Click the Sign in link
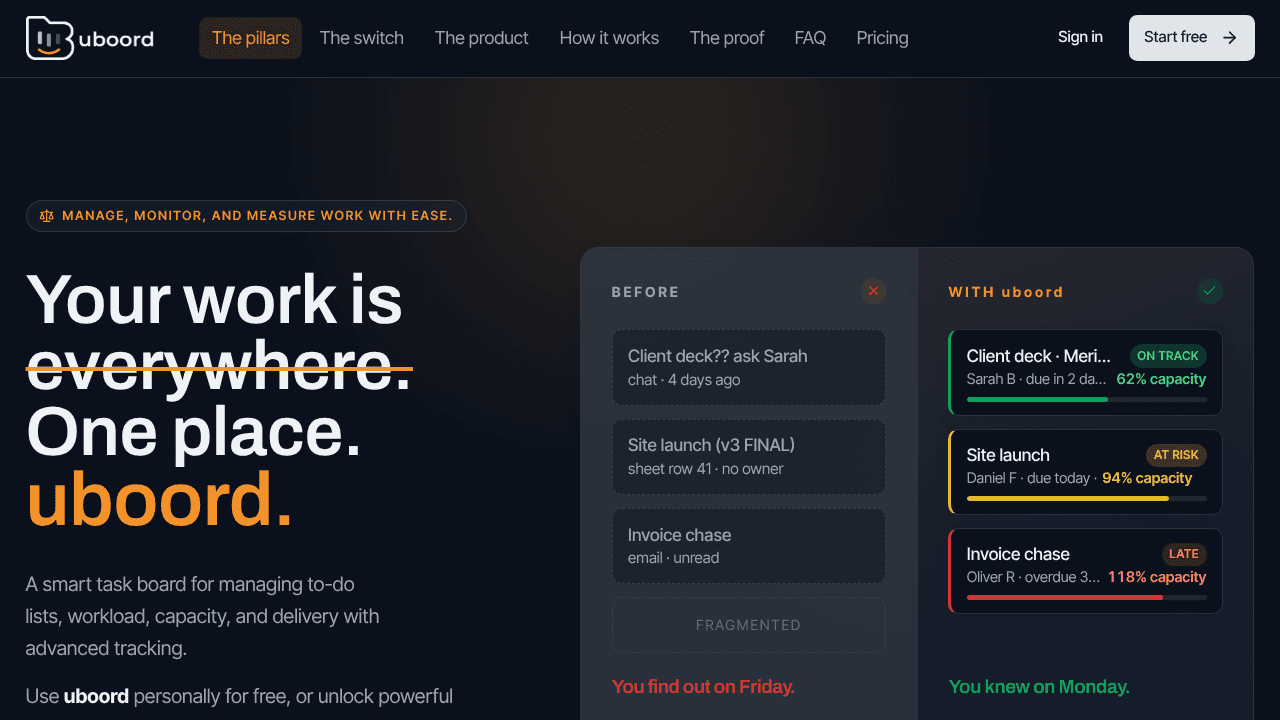1280x720 pixels. 1080,37
